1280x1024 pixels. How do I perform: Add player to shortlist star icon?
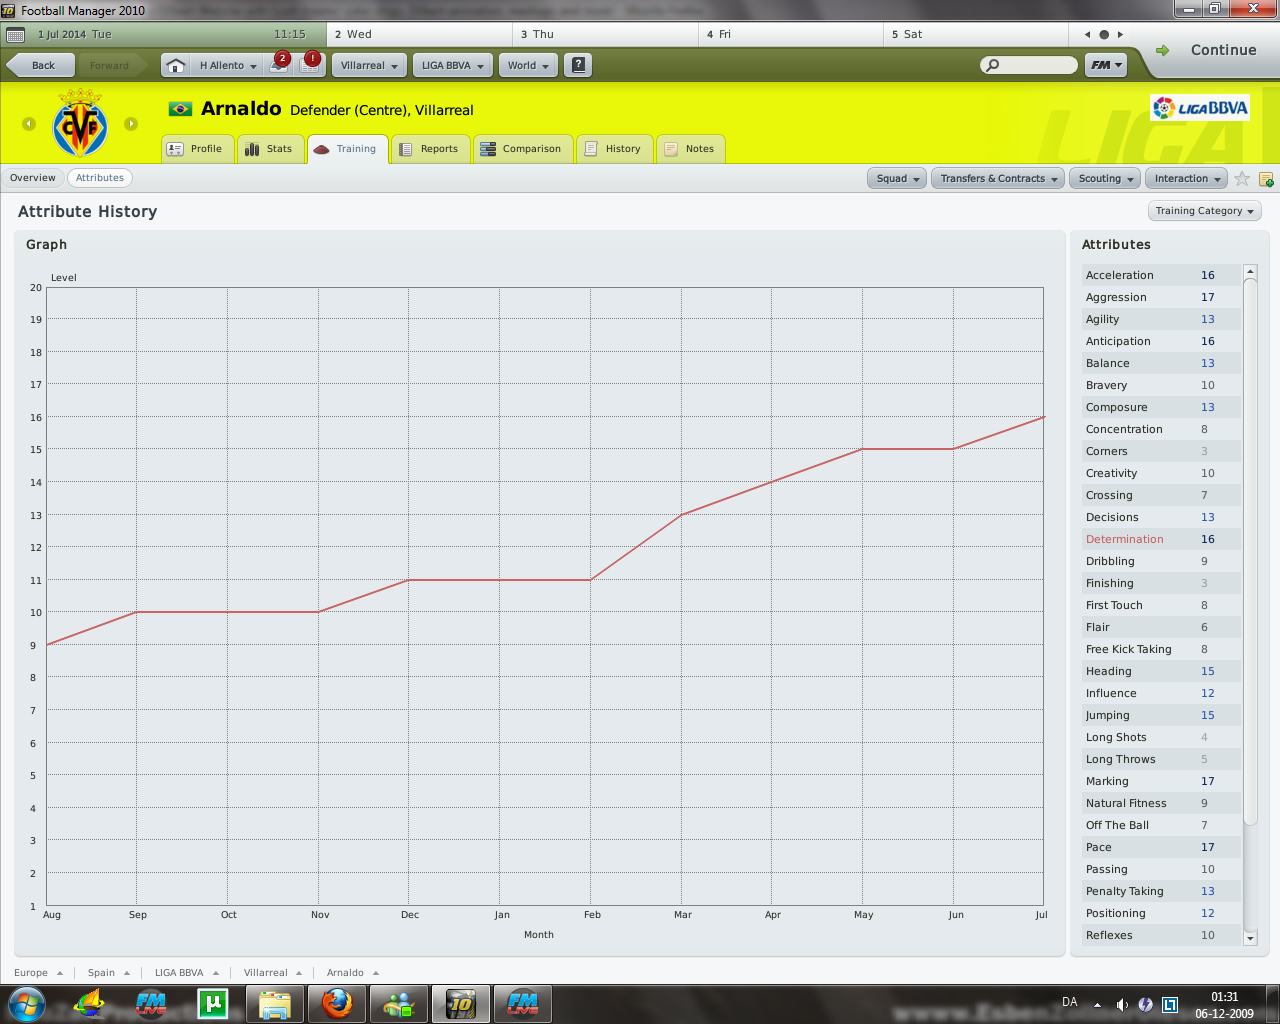[1242, 179]
